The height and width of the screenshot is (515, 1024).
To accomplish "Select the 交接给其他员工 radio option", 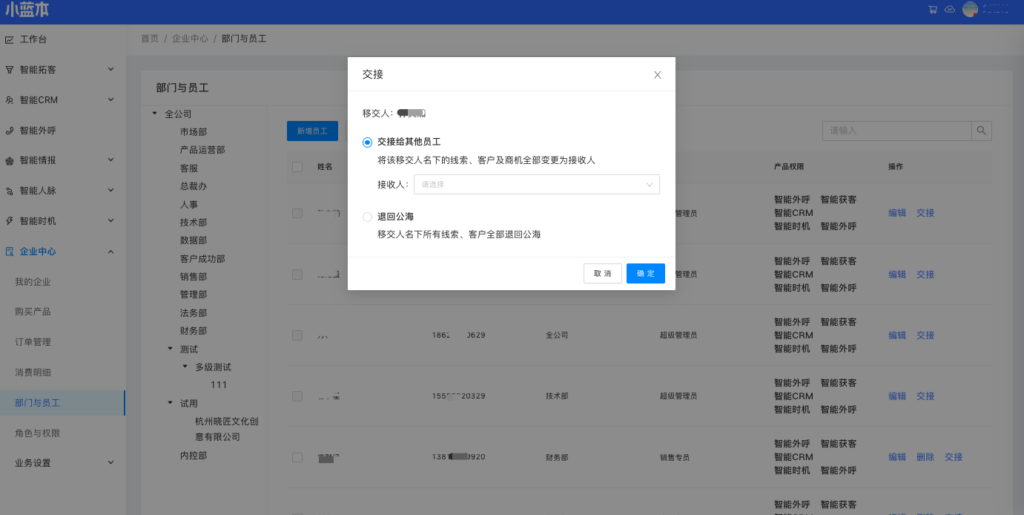I will tap(367, 142).
